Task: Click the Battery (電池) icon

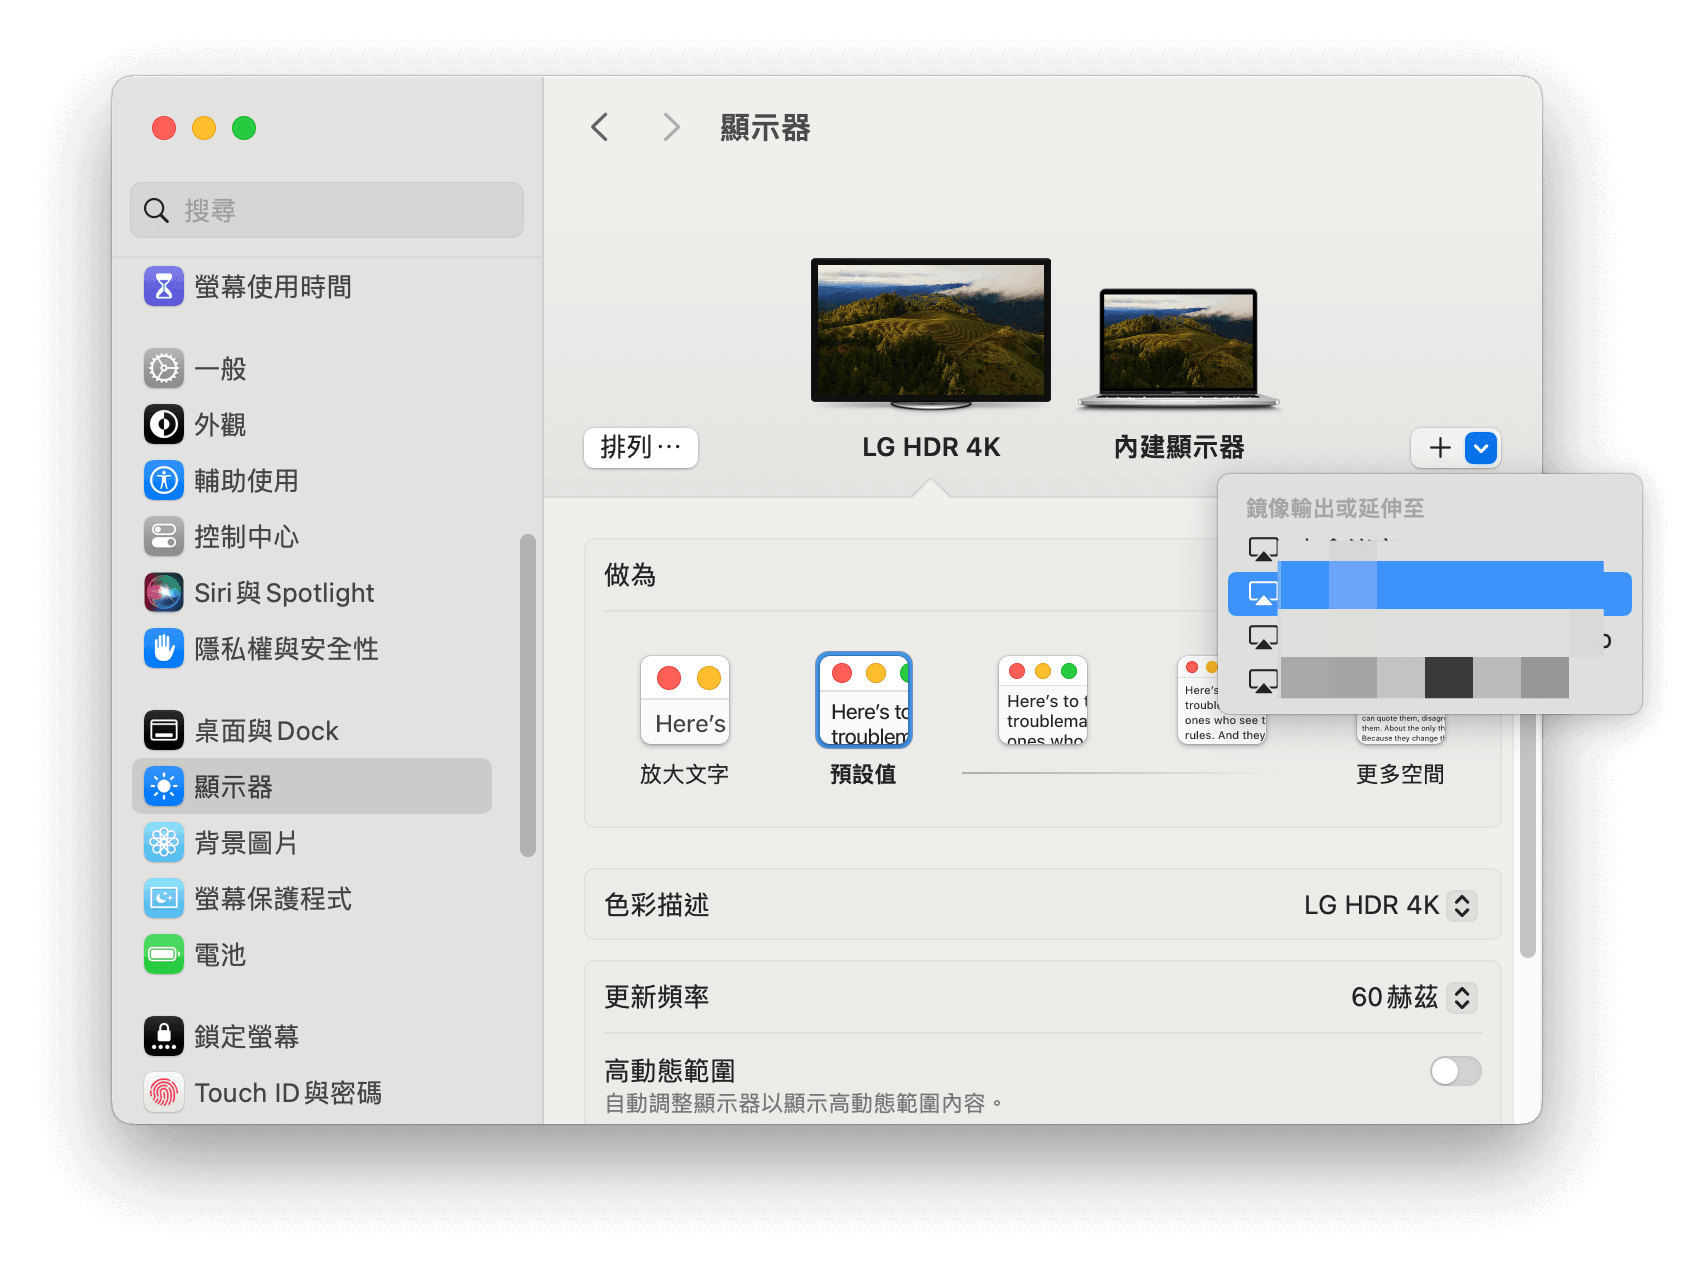Action: point(164,955)
